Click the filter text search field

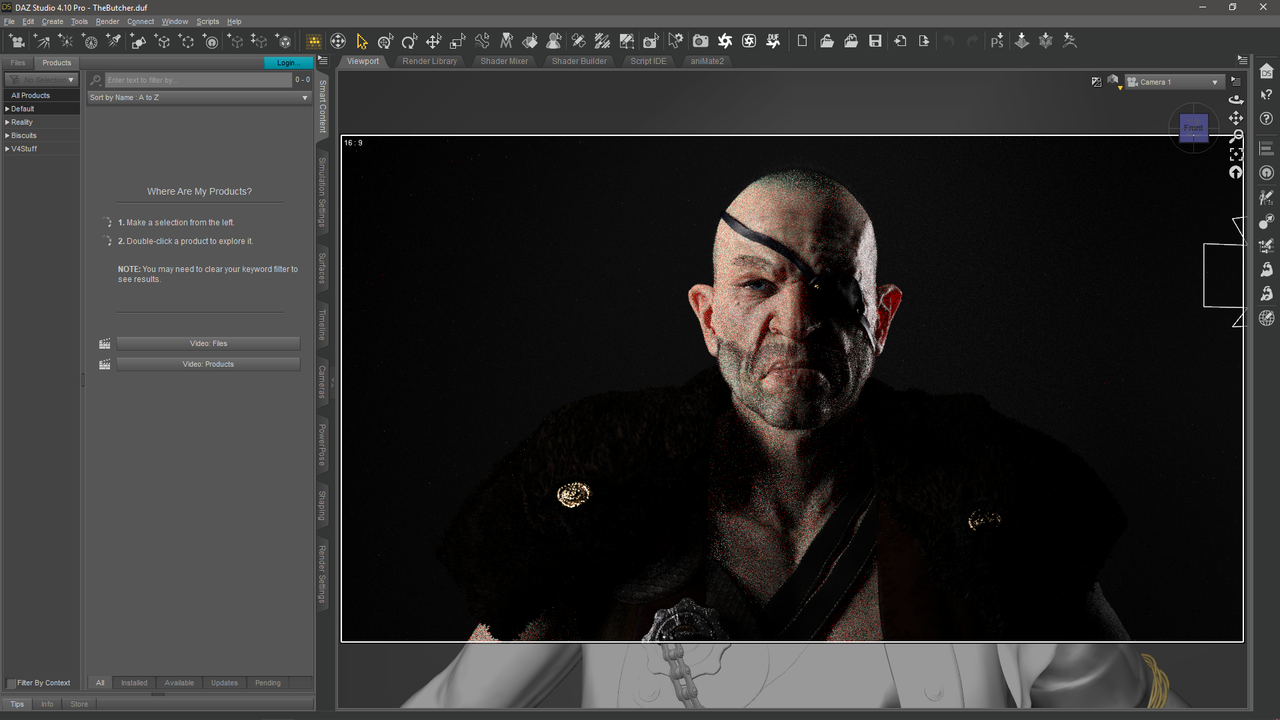click(198, 80)
